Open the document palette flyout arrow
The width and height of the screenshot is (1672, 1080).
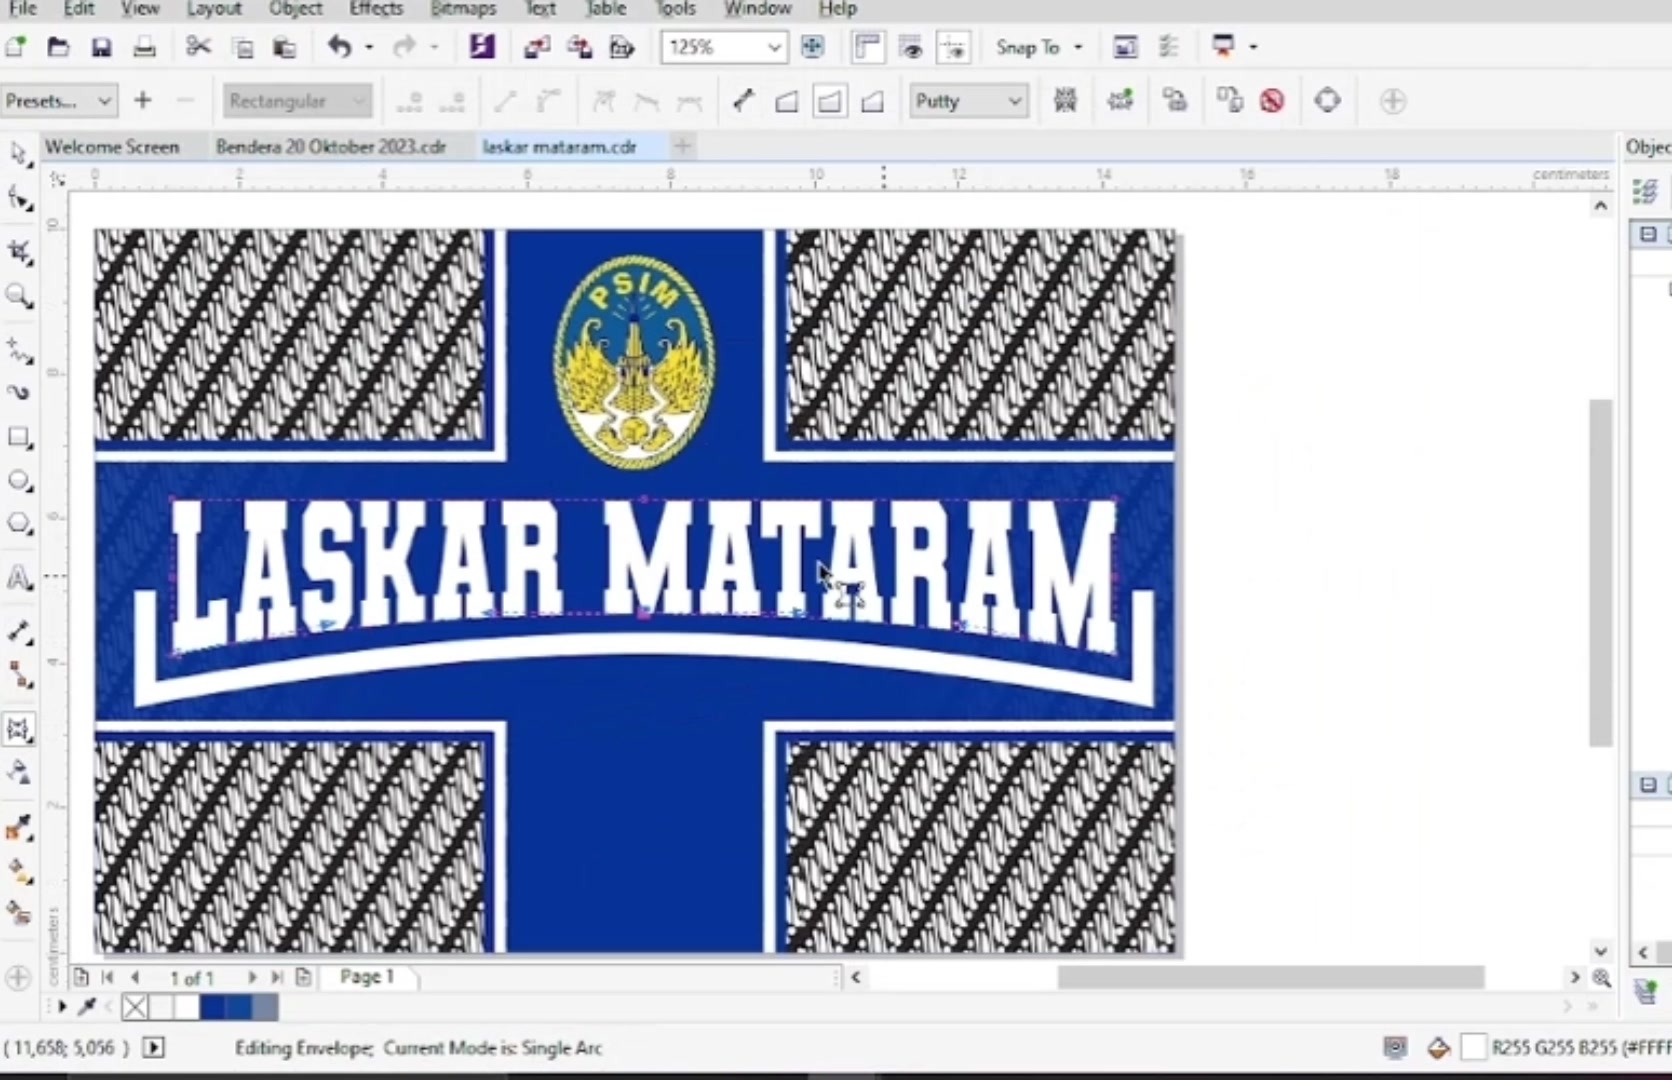62,1007
